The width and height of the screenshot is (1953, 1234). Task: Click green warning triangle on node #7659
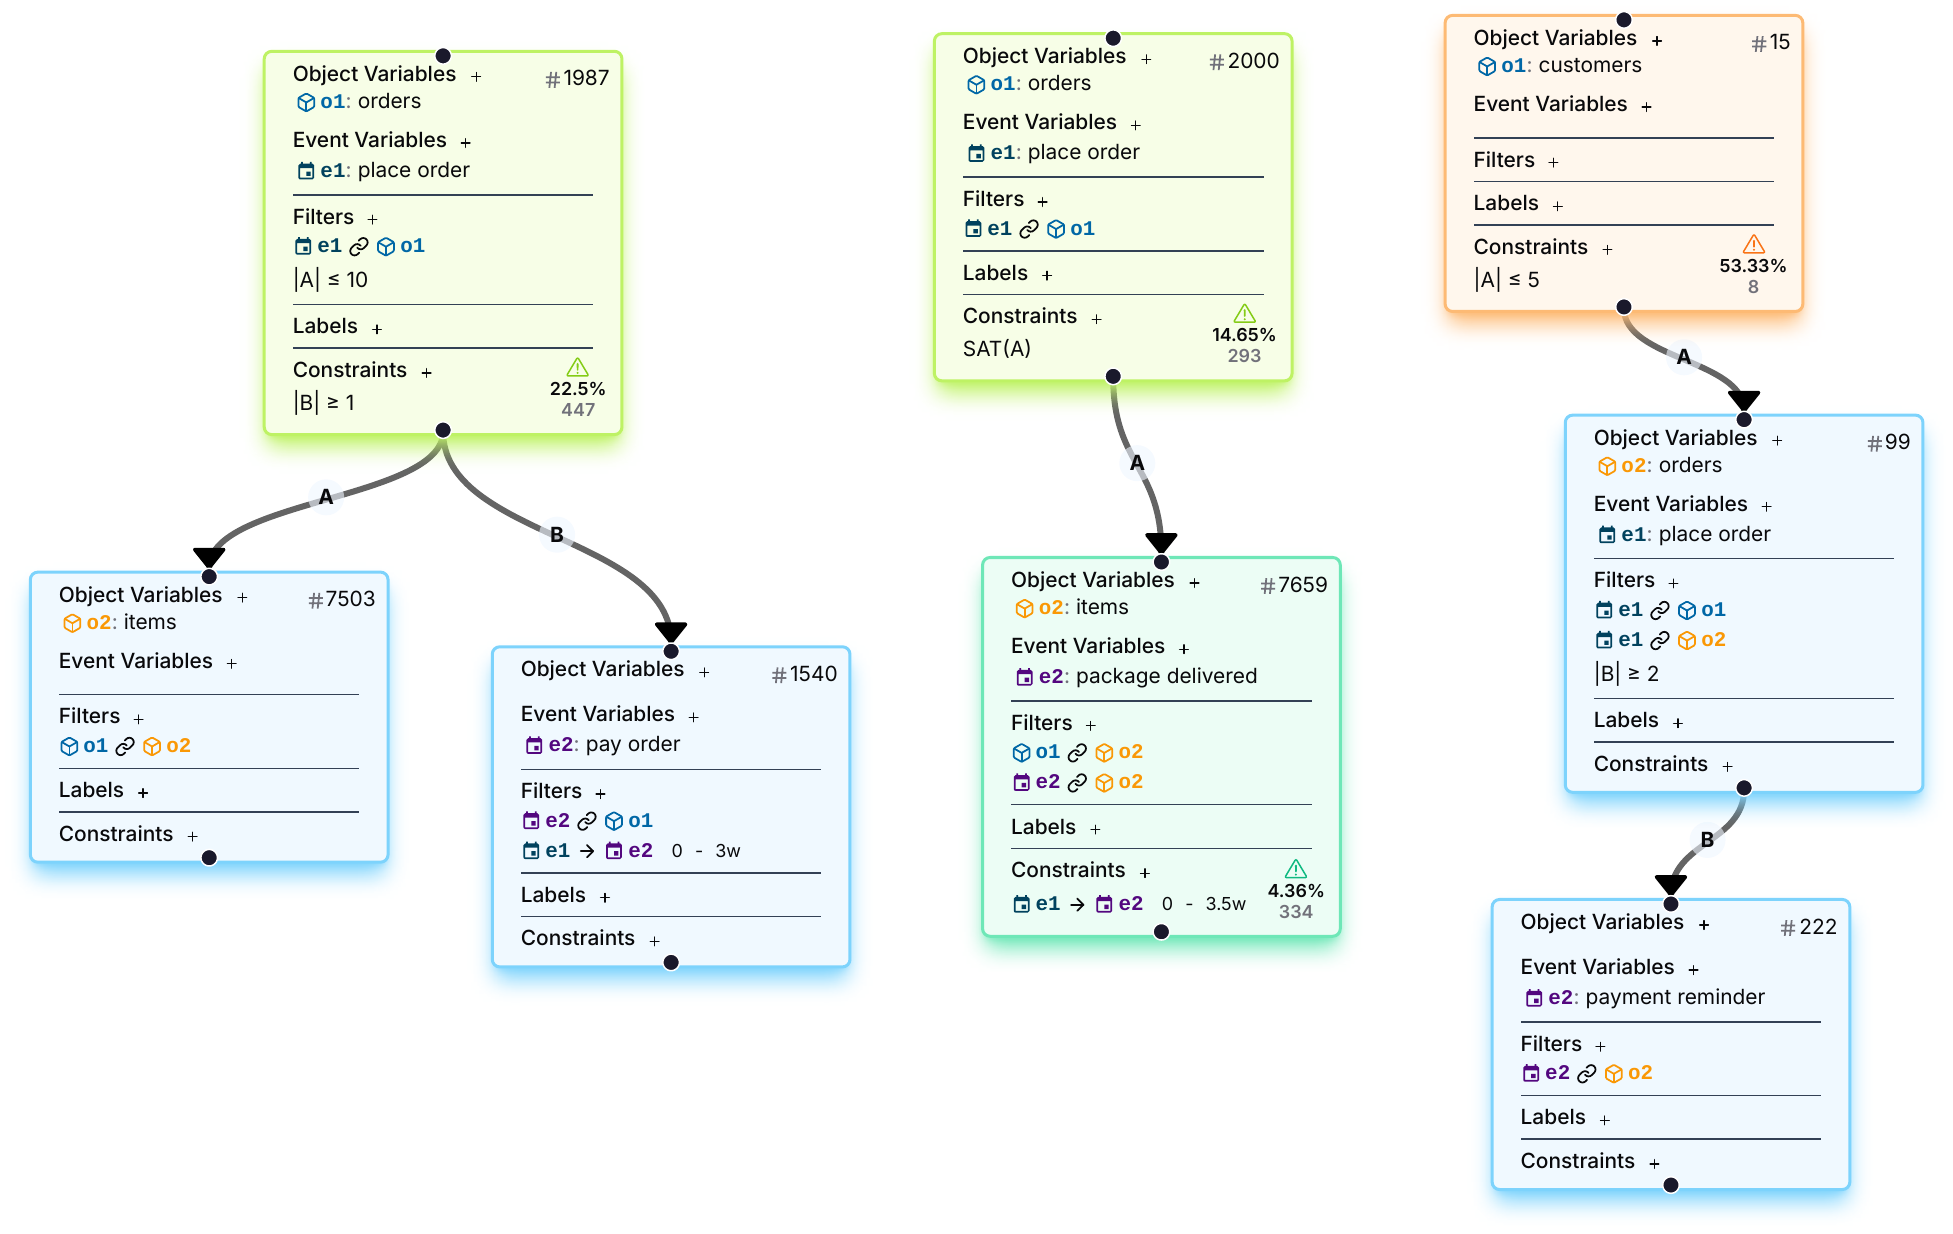pos(1295,868)
